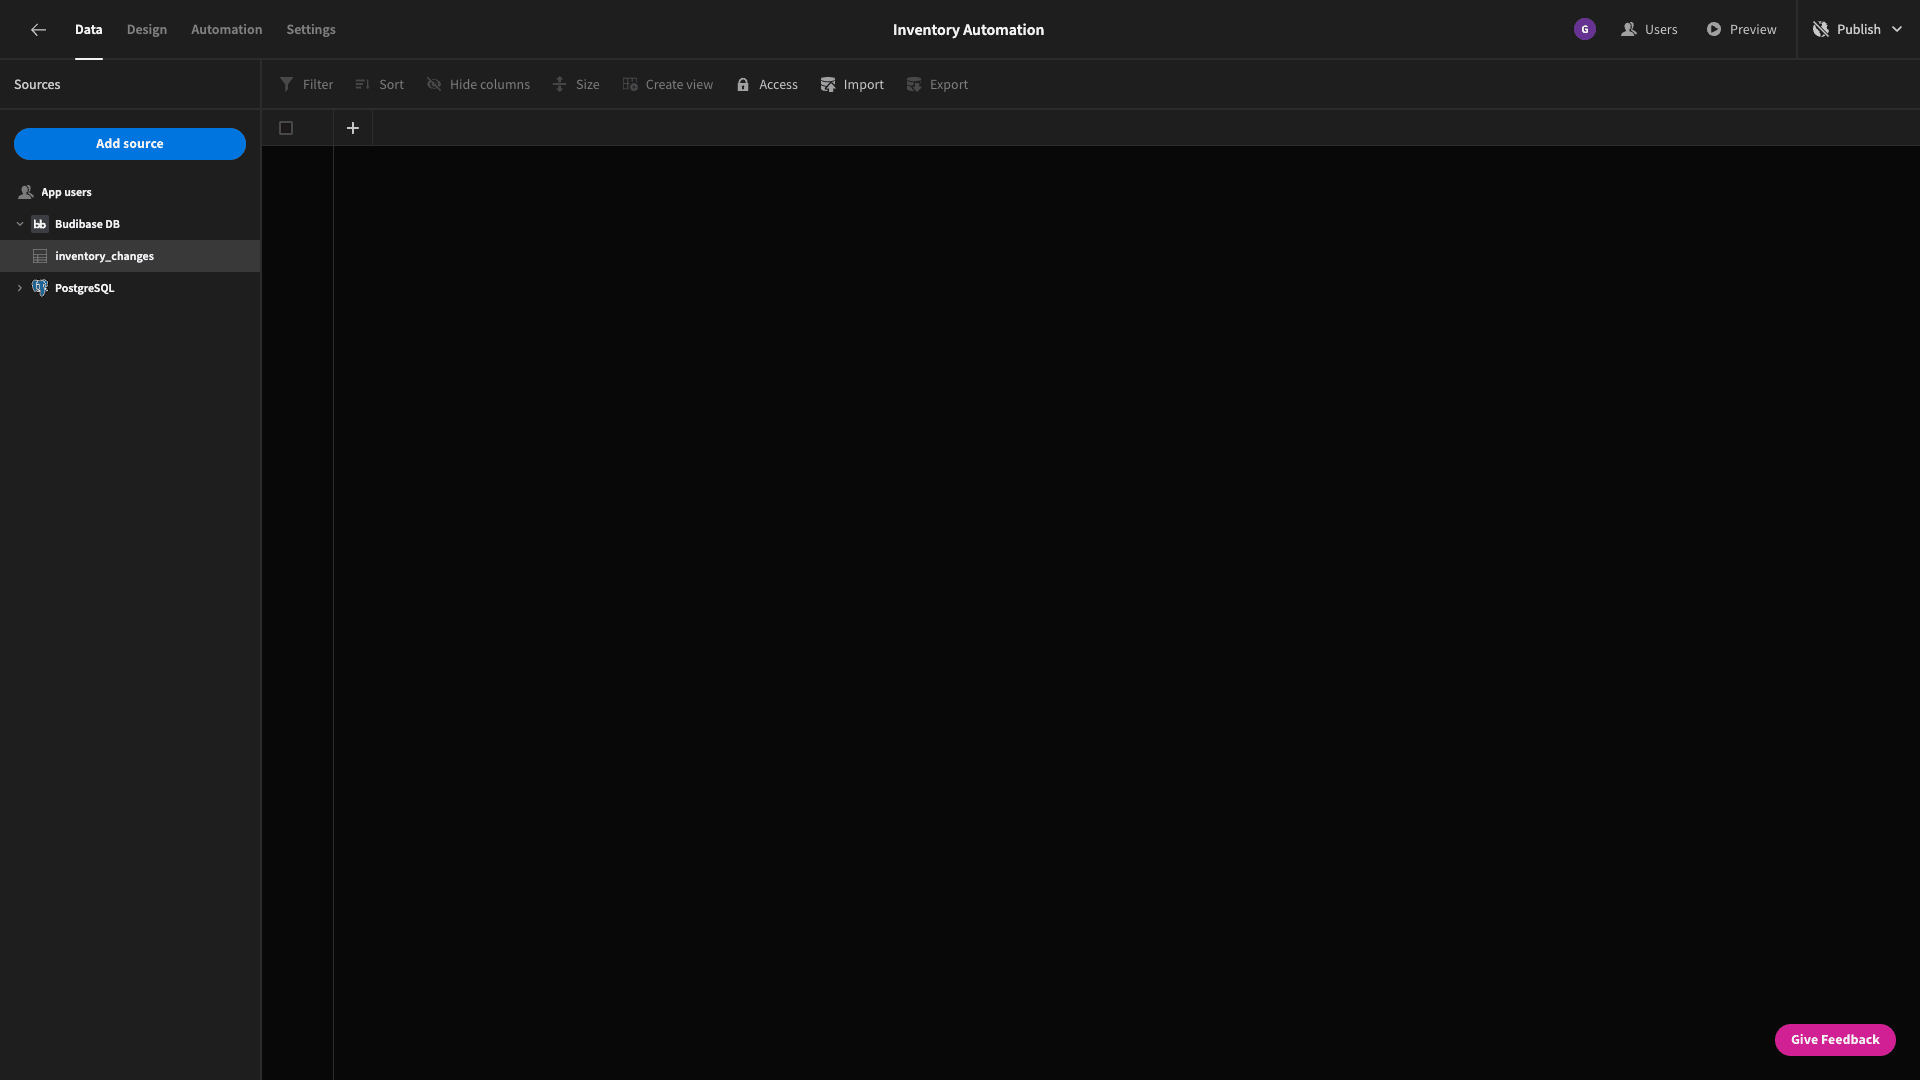1920x1080 pixels.
Task: Open the Sort options
Action: (379, 85)
